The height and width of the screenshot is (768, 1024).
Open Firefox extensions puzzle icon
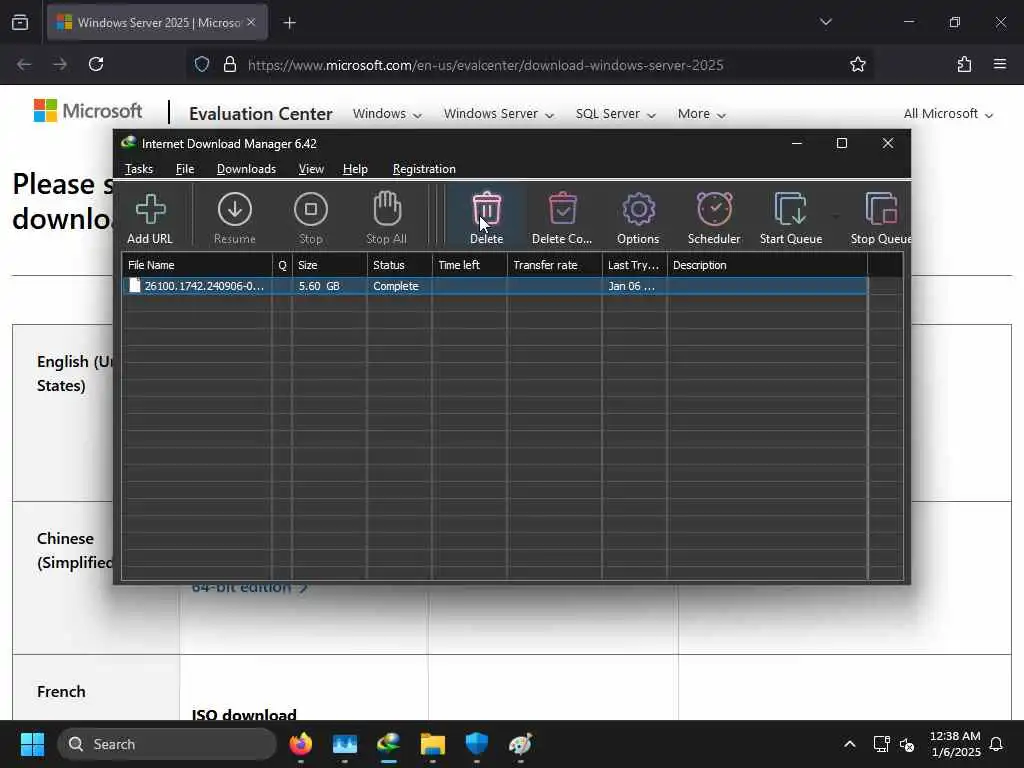[x=964, y=64]
